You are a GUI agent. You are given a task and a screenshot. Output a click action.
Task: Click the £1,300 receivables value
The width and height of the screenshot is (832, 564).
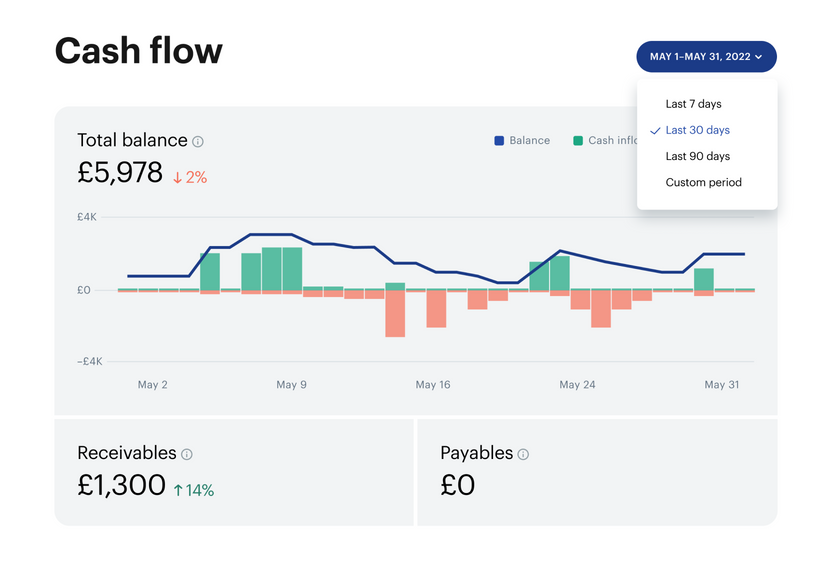pos(122,485)
